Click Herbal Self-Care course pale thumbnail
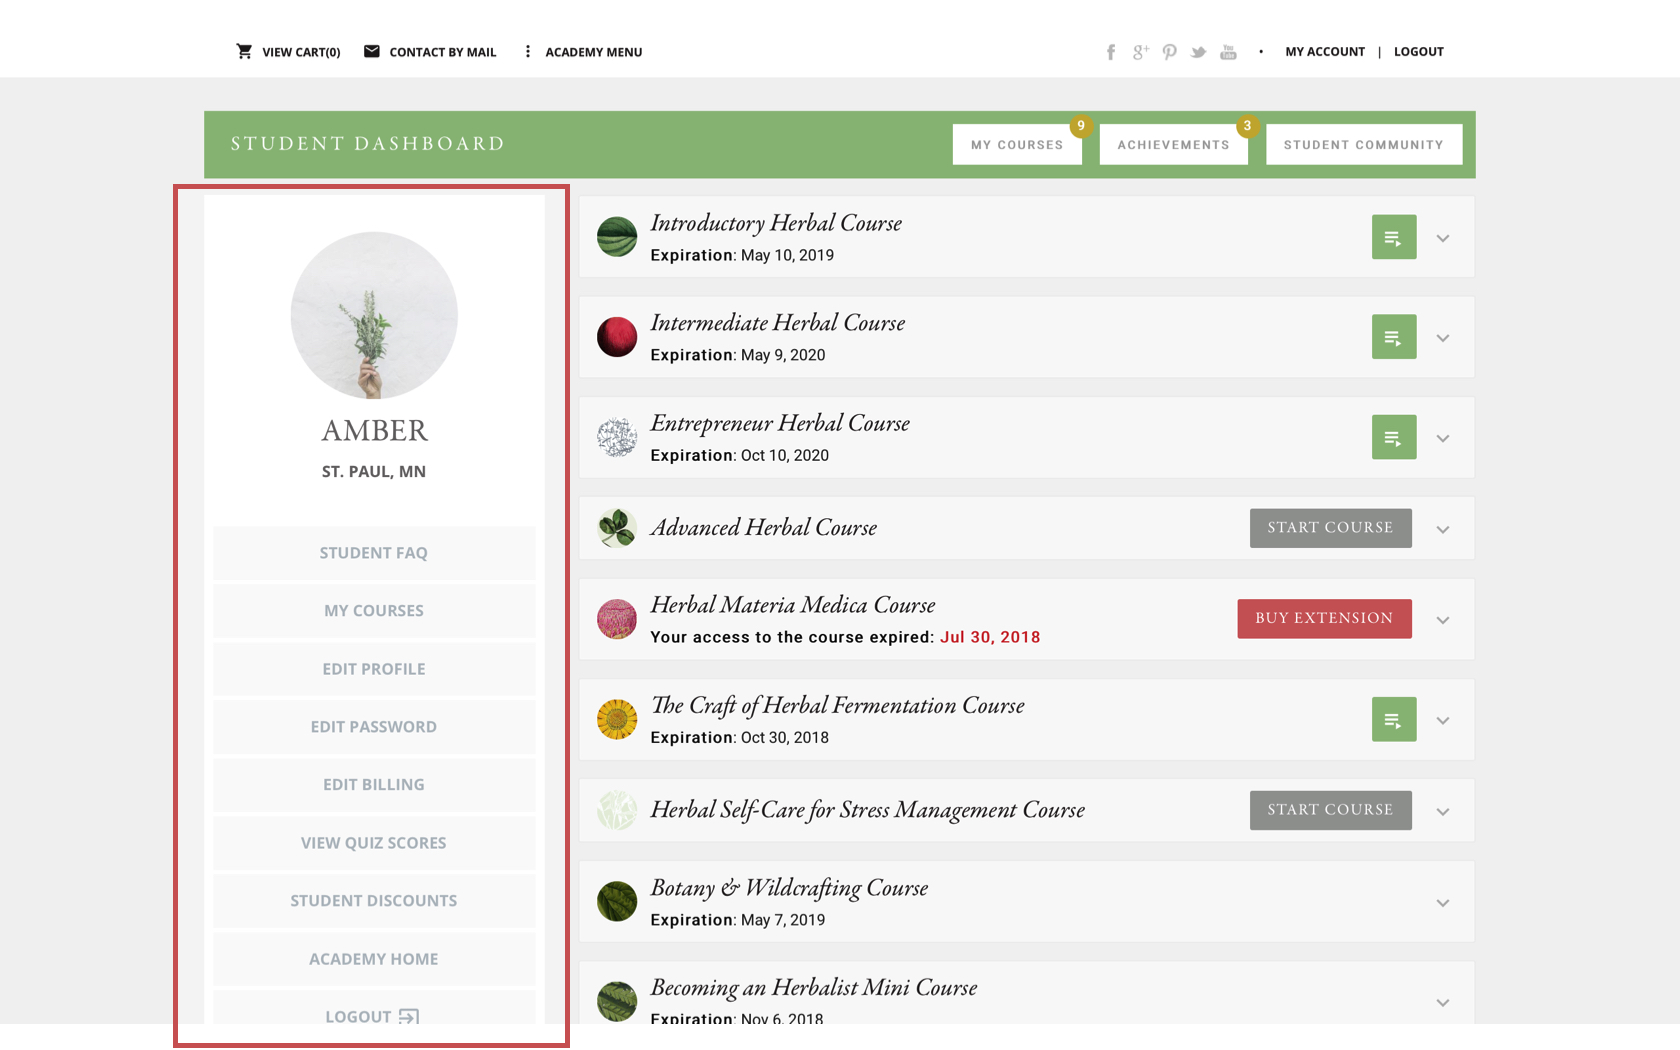Screen dimensions: 1680x1050 [617, 810]
